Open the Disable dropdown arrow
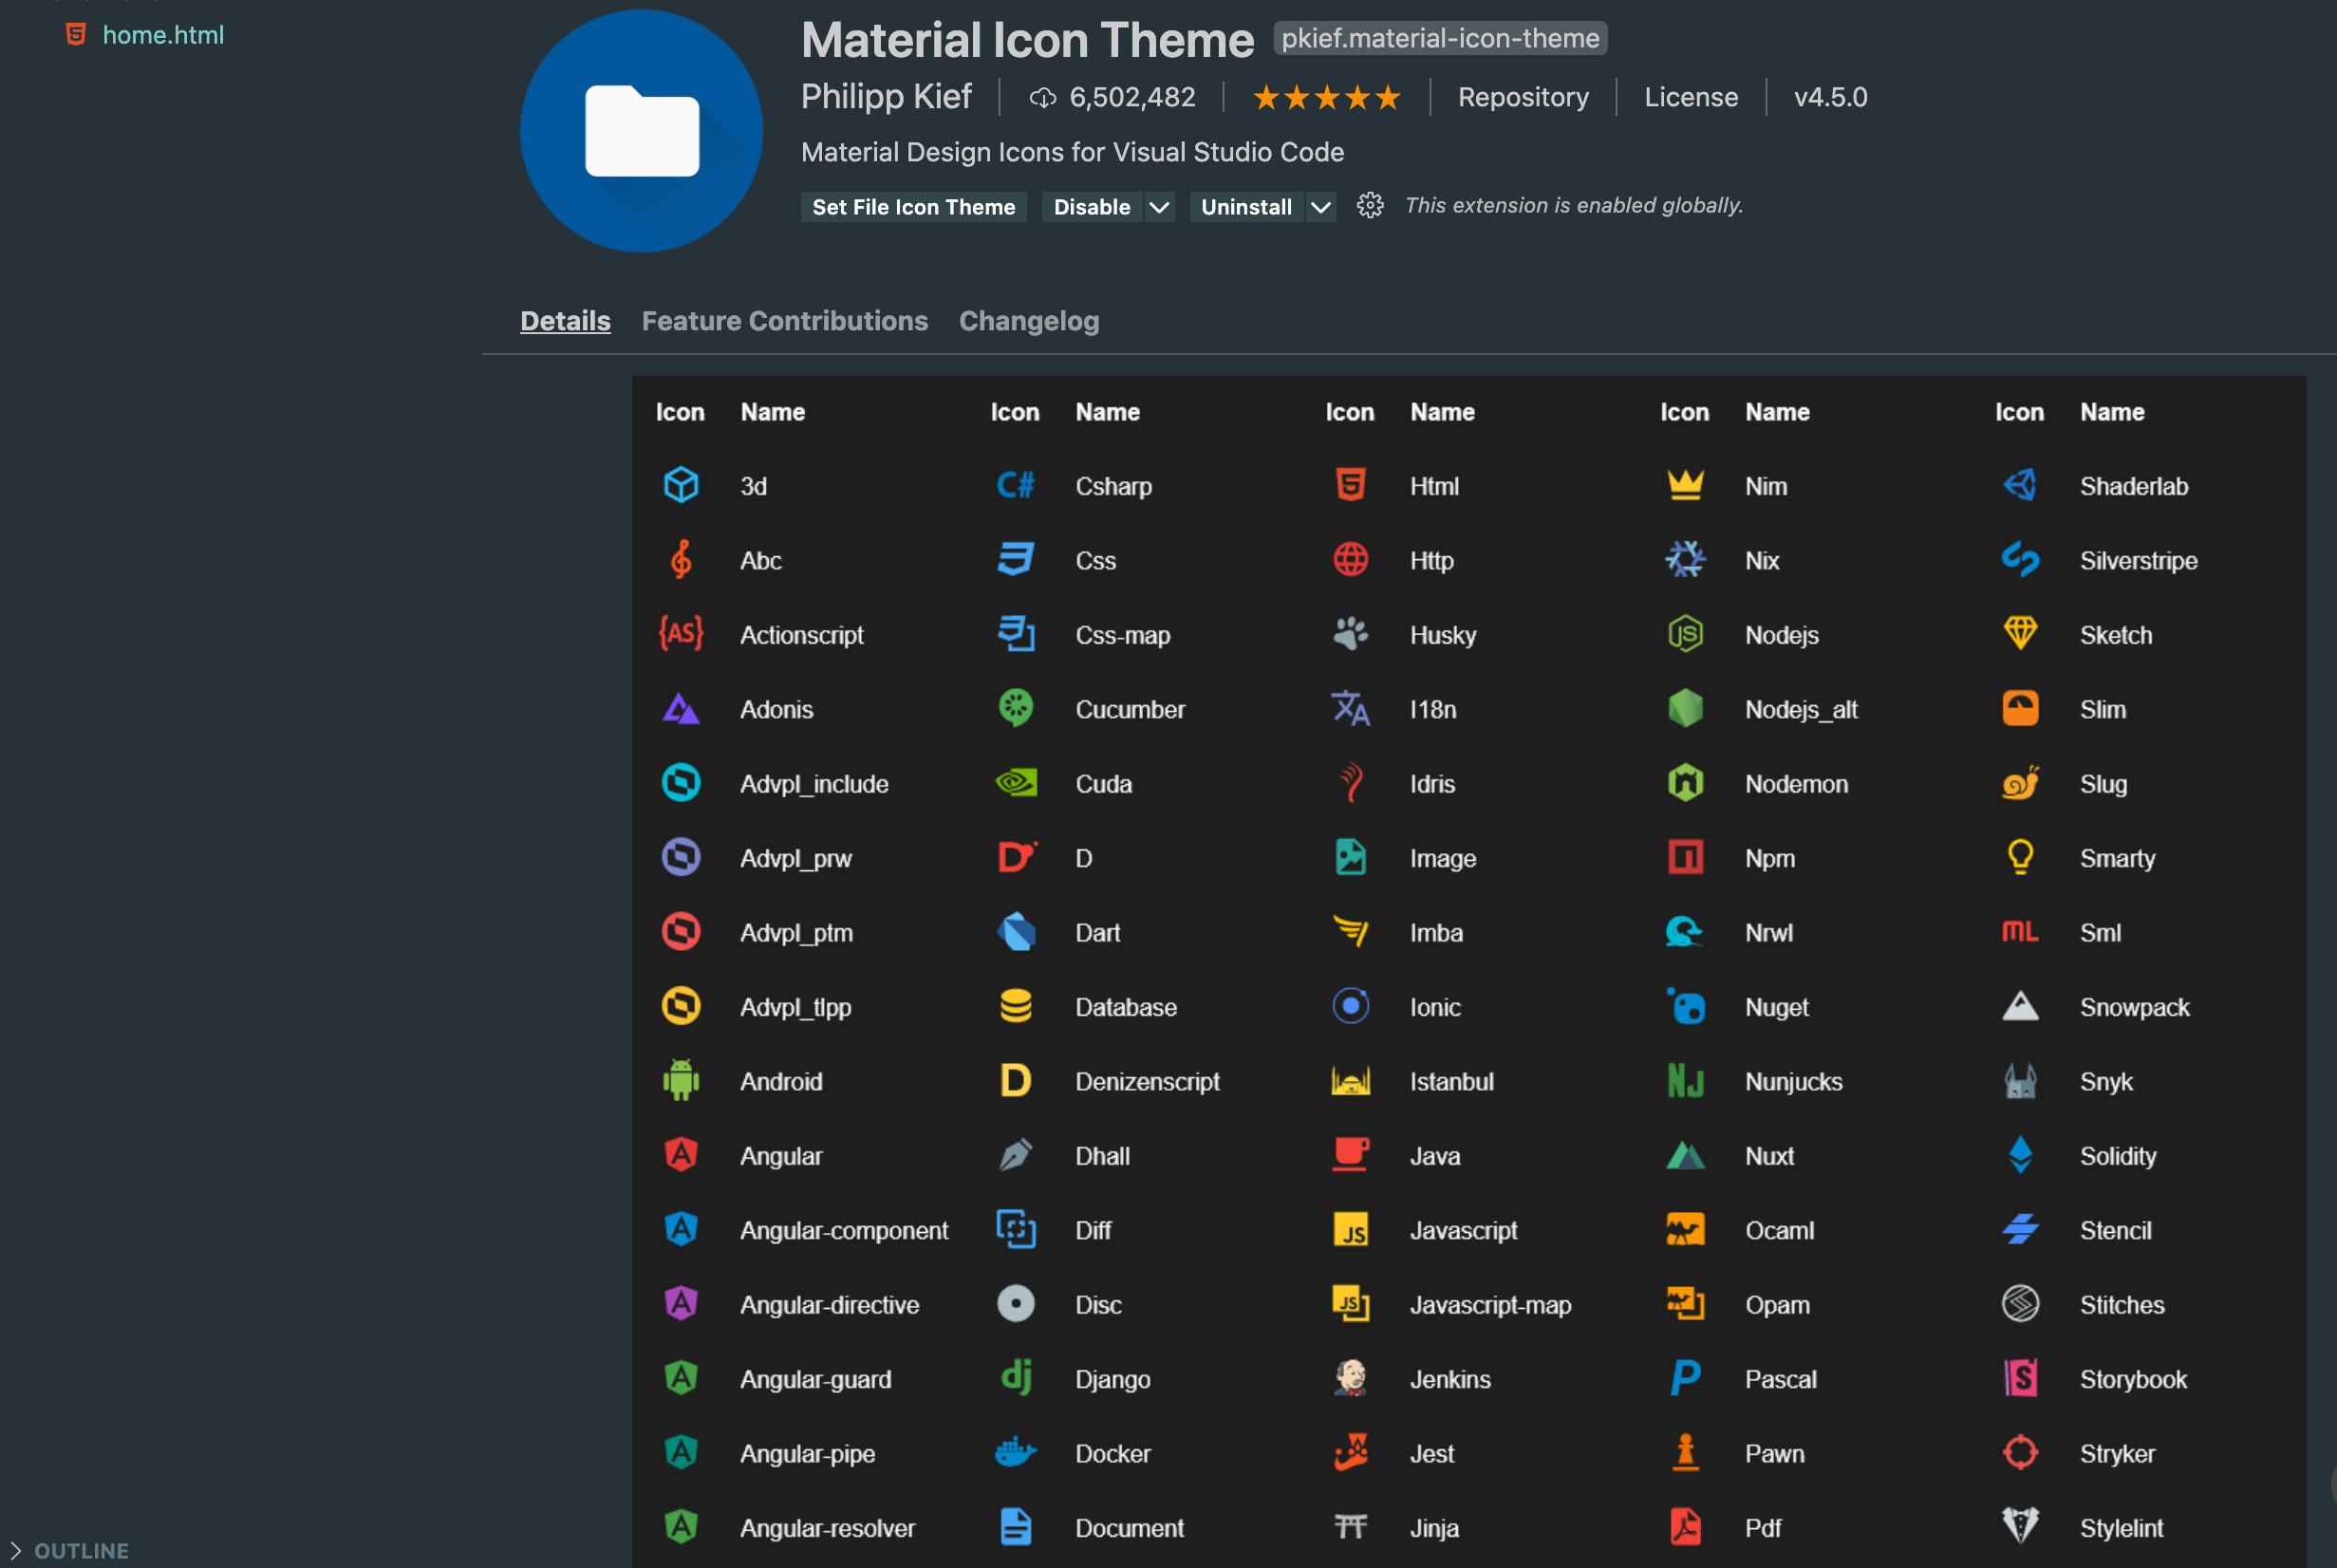 click(x=1159, y=207)
